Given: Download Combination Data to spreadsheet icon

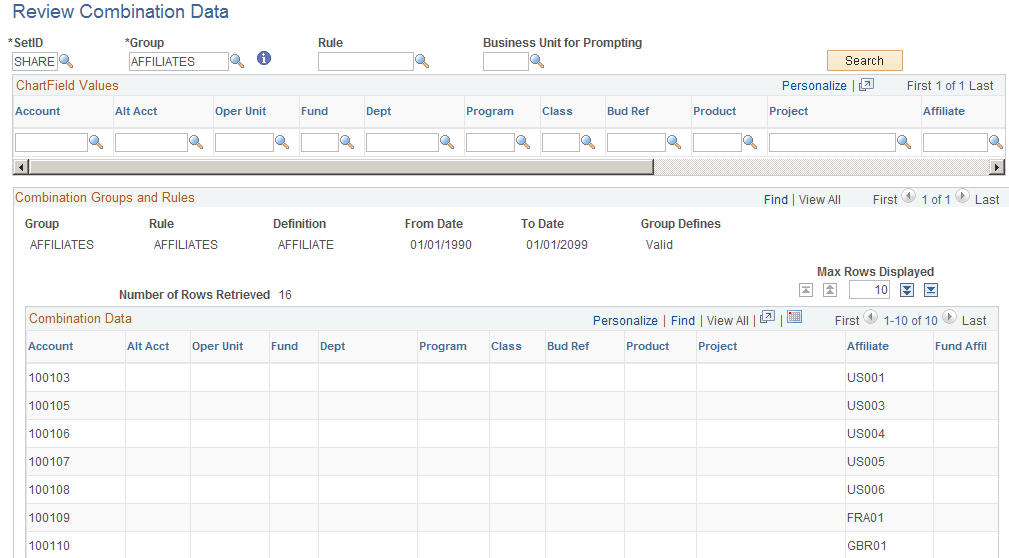Looking at the screenshot, I should (x=795, y=317).
